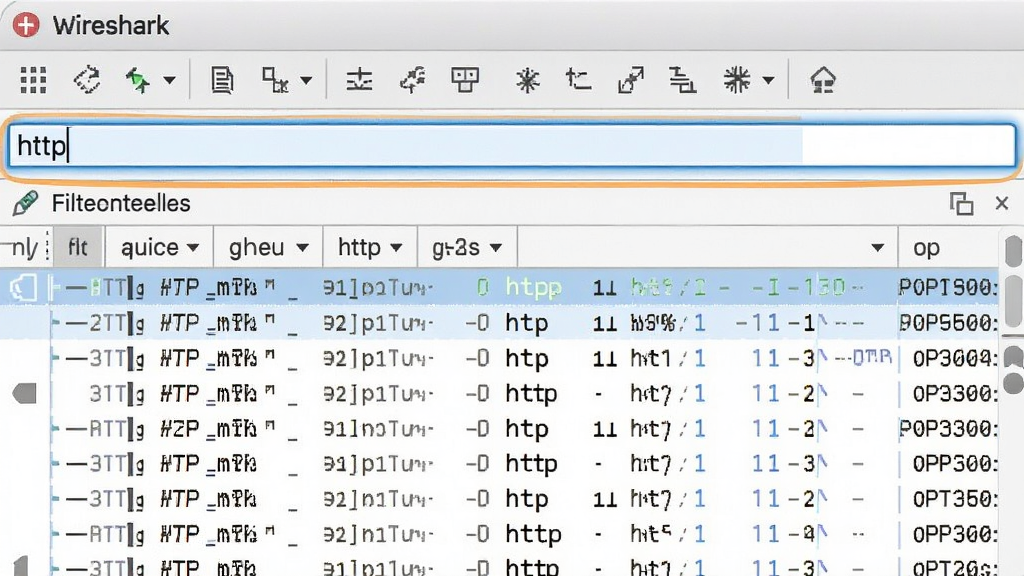Open dropdown arrow beside green arrow icon

[169, 81]
